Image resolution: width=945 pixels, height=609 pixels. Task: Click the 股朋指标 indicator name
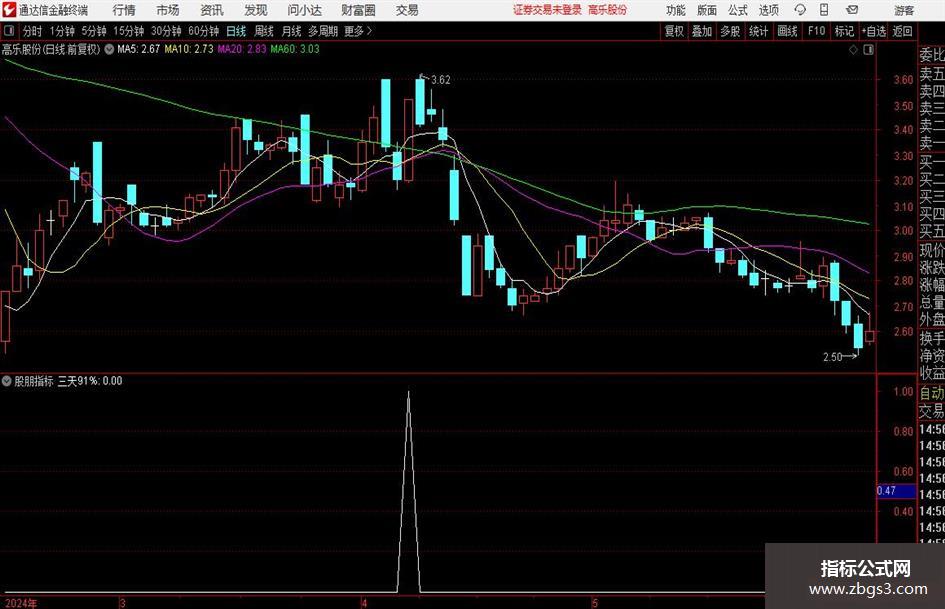pyautogui.click(x=34, y=381)
